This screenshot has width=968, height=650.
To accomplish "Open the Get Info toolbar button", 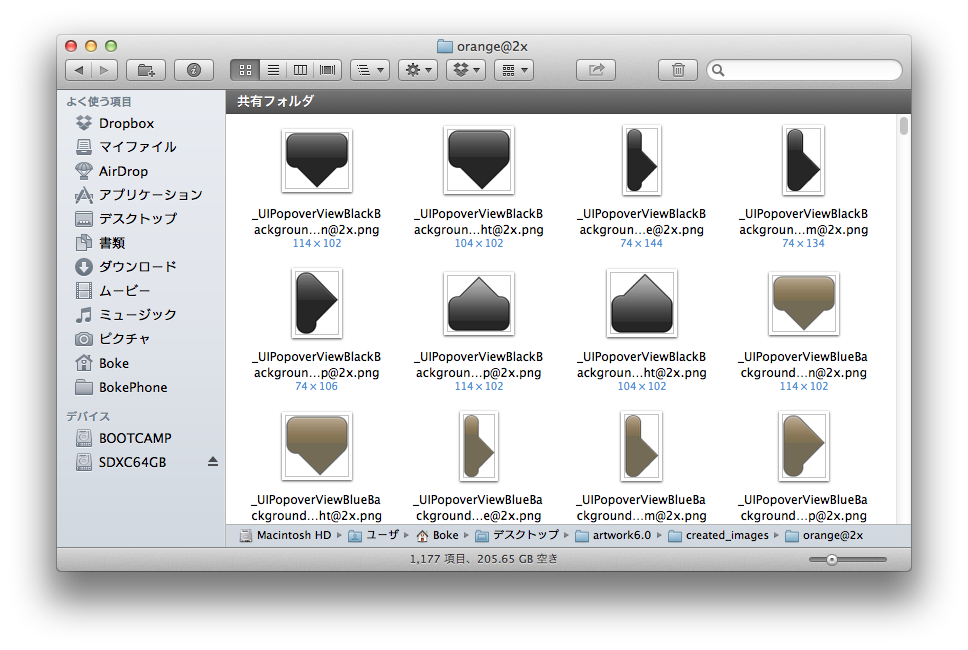I will click(x=194, y=70).
